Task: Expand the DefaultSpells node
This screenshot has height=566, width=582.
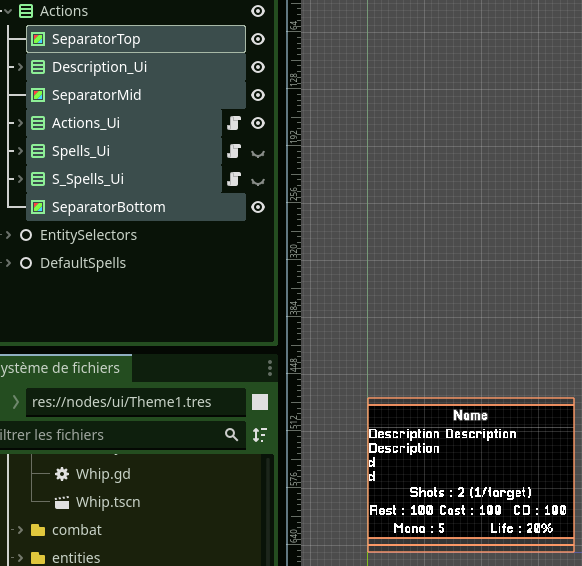Action: pyautogui.click(x=9, y=263)
